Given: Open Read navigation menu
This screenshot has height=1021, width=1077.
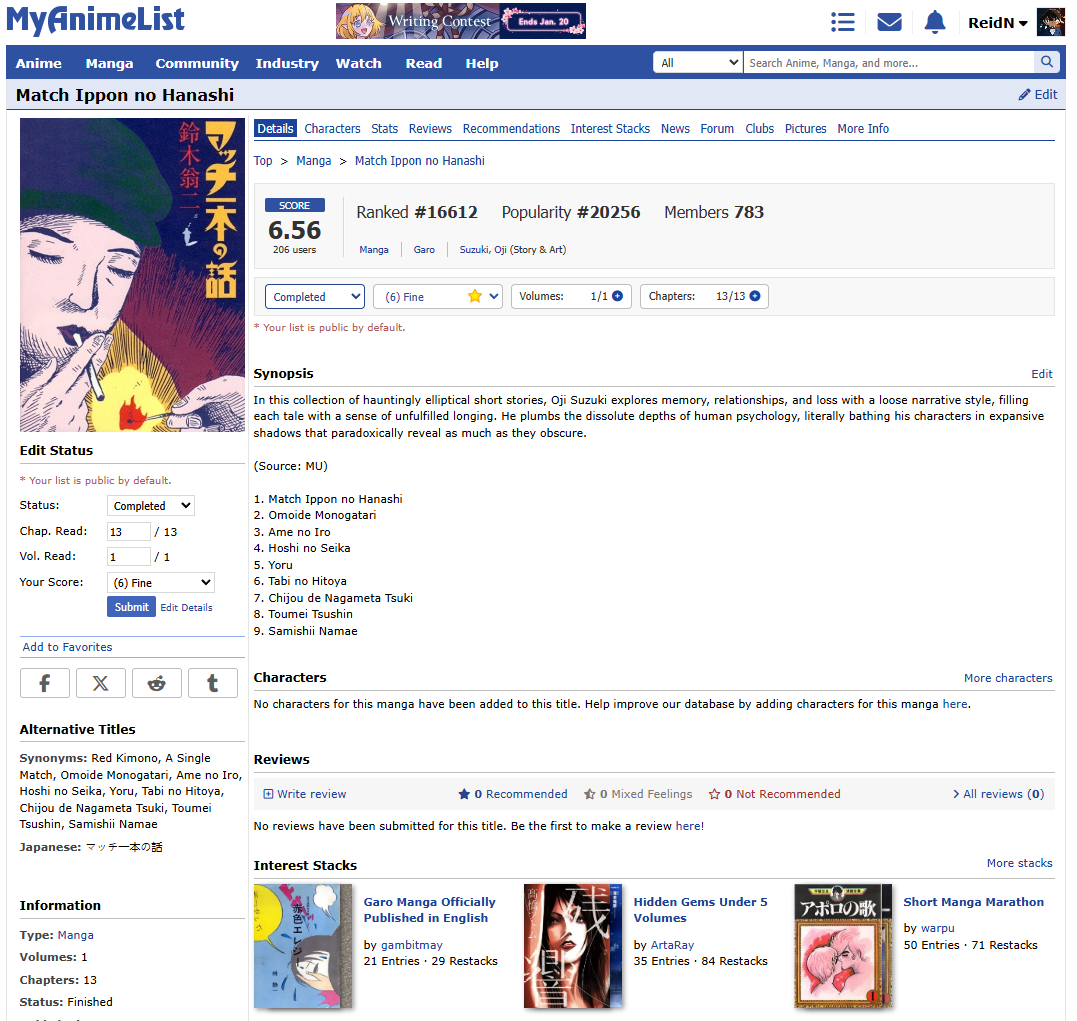Looking at the screenshot, I should 424,63.
